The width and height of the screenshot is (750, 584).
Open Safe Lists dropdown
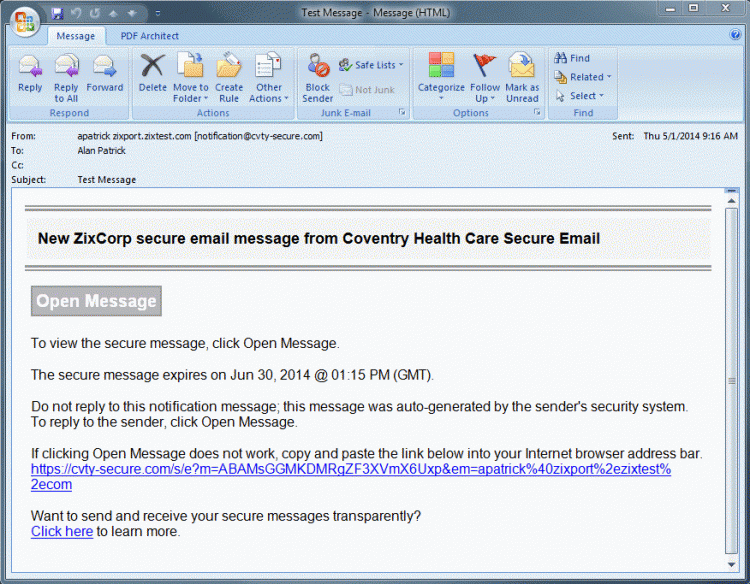[x=371, y=65]
